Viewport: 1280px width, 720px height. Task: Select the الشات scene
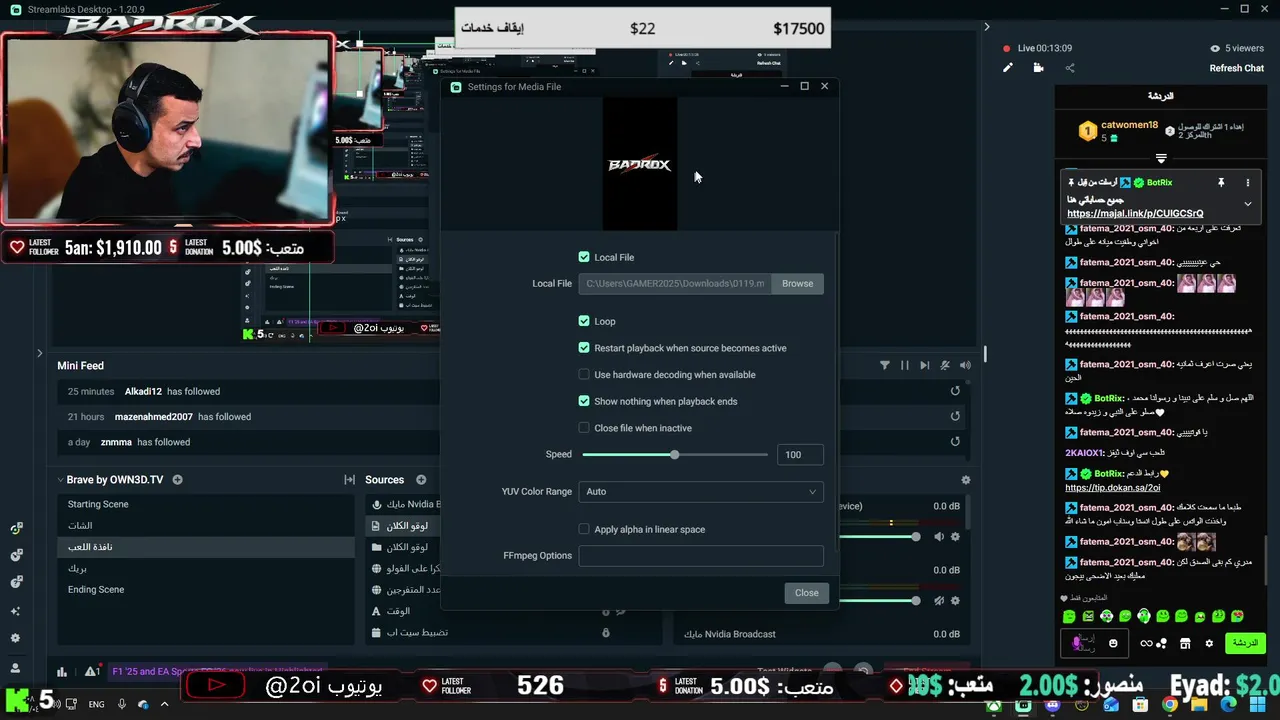206,525
